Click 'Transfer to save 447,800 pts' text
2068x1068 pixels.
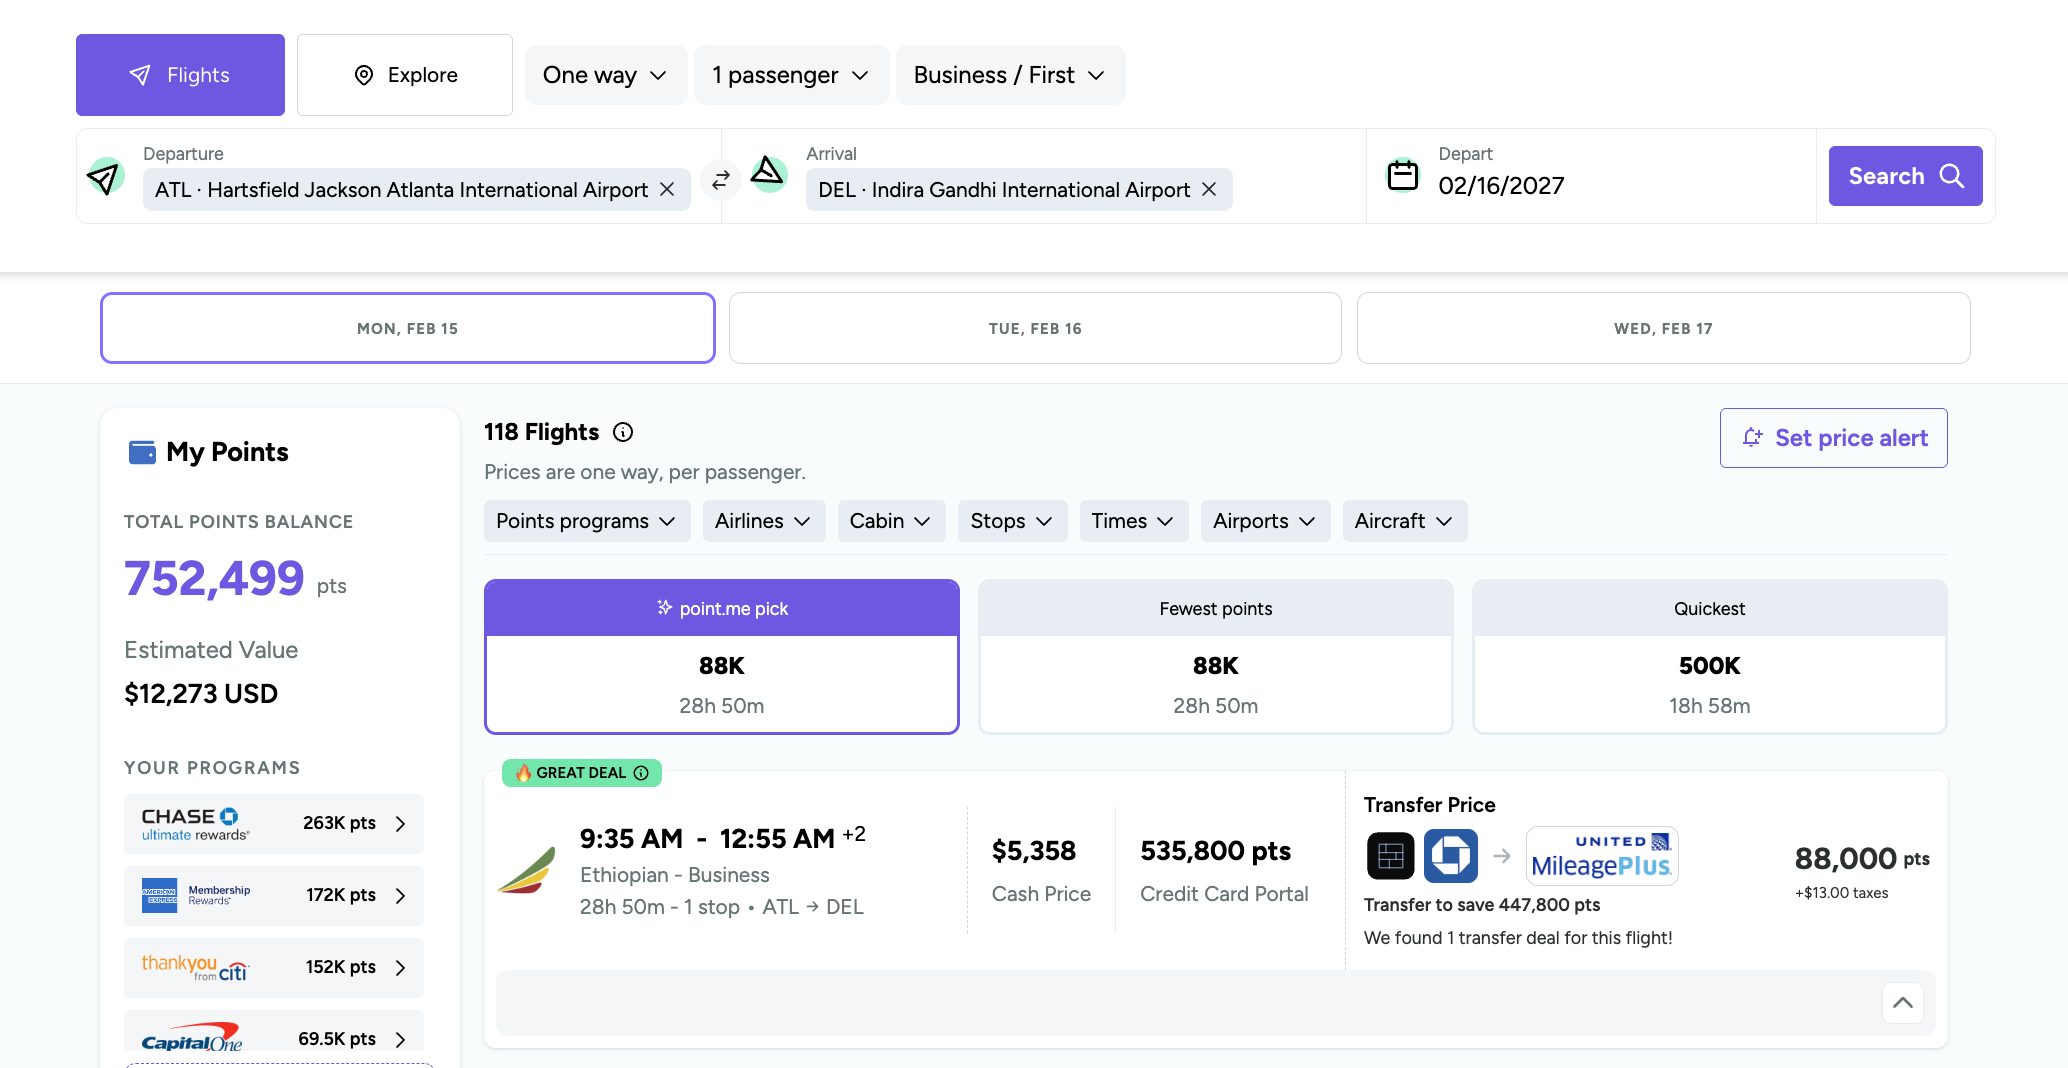[x=1482, y=905]
